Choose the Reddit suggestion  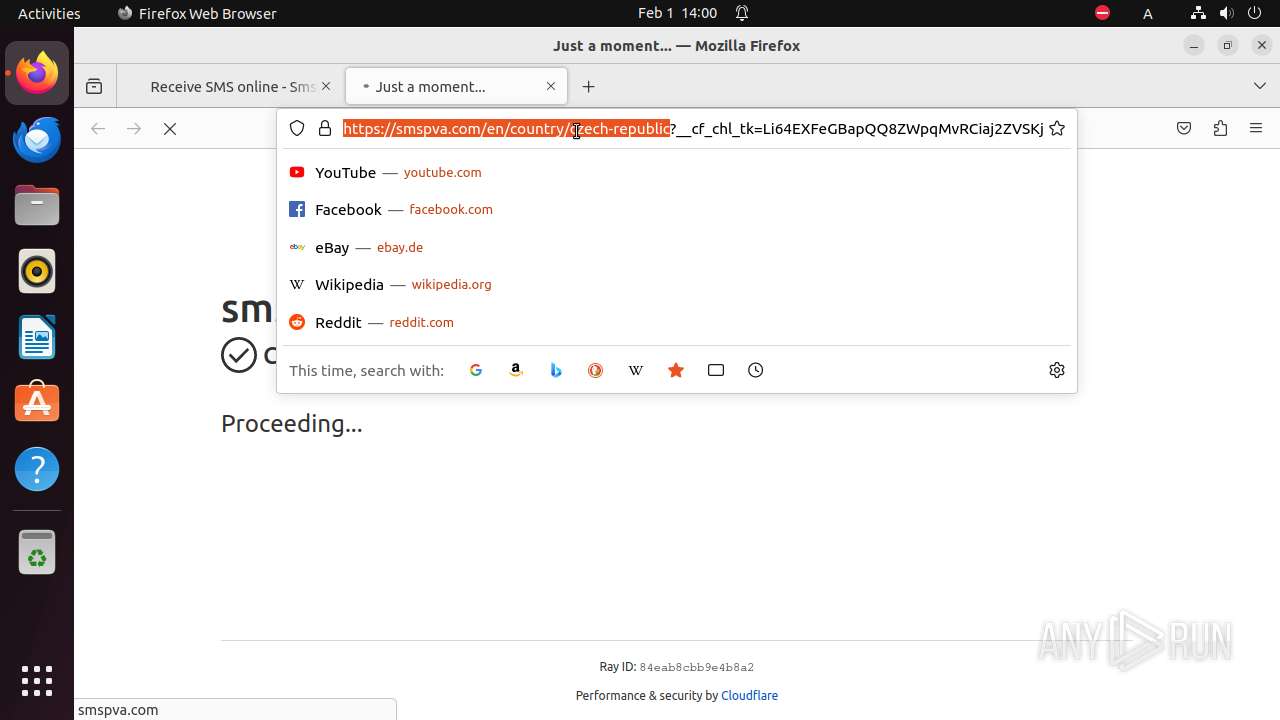(677, 322)
